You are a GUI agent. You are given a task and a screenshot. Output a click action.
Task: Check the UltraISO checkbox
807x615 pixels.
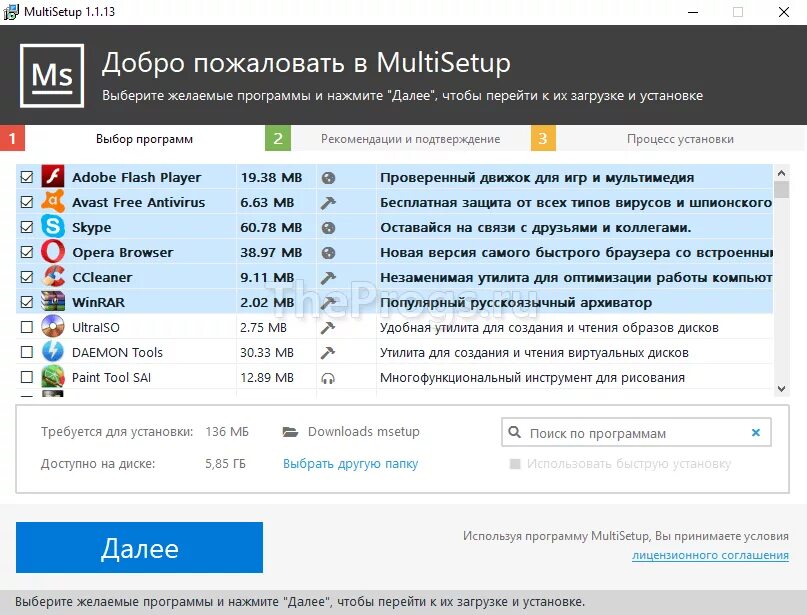pyautogui.click(x=27, y=327)
